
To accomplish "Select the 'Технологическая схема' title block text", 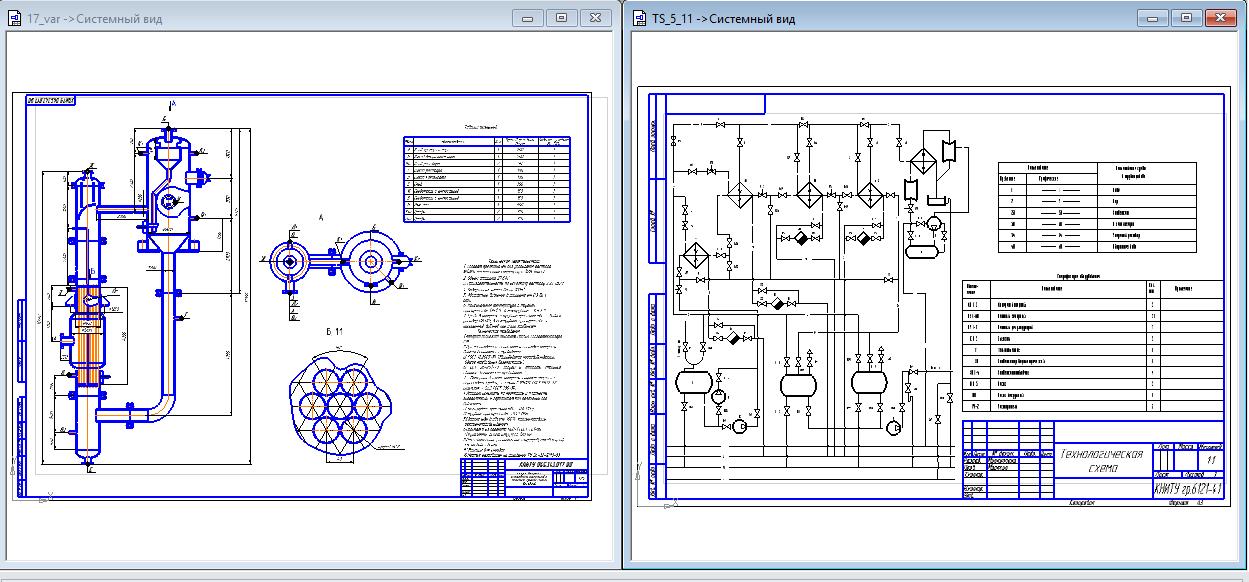I will coord(1103,460).
